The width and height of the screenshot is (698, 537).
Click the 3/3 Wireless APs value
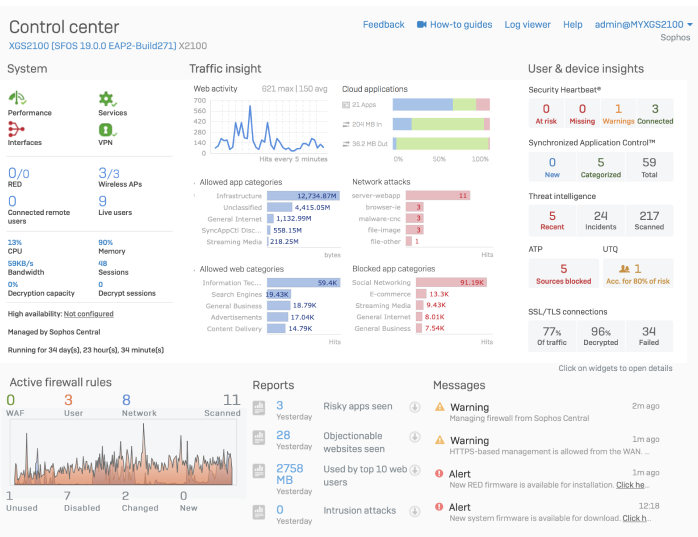point(109,173)
